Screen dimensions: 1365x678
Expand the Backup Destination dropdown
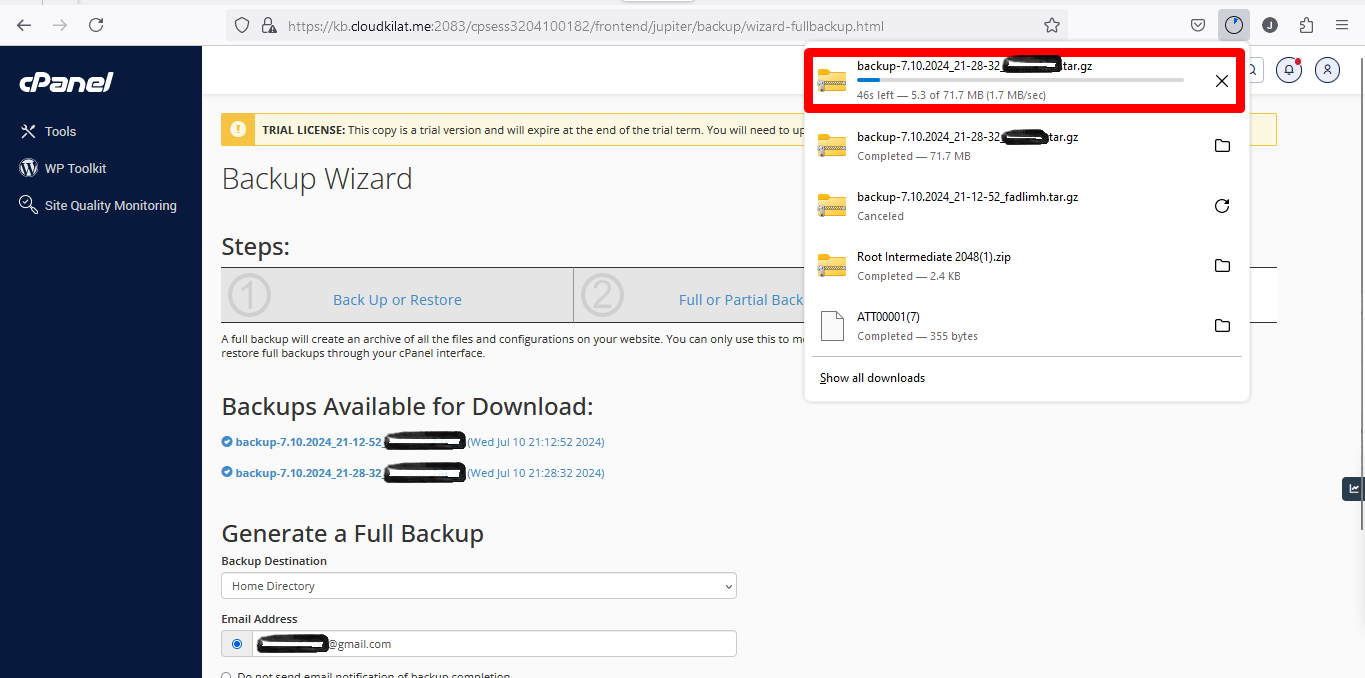478,586
